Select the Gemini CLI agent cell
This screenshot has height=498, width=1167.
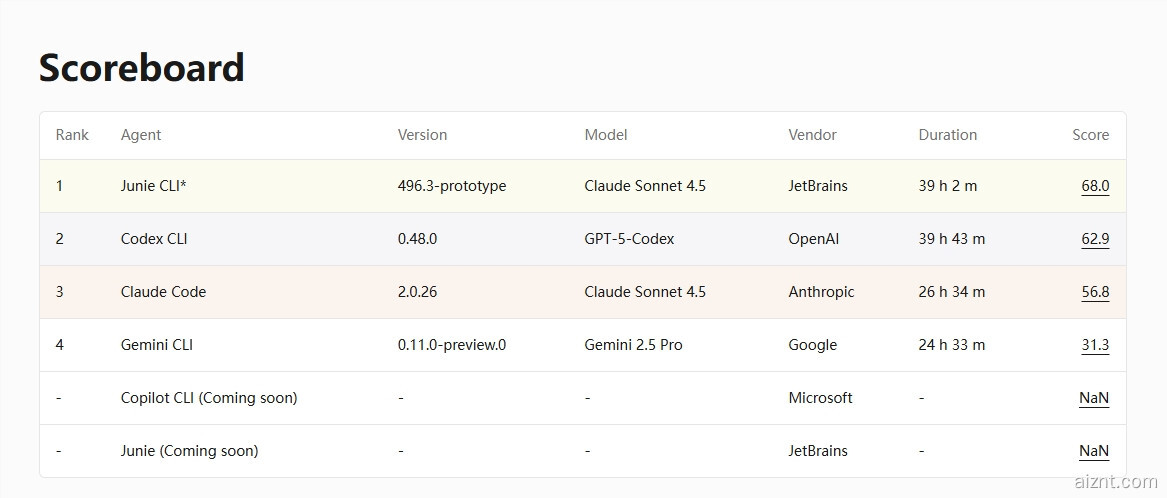157,345
